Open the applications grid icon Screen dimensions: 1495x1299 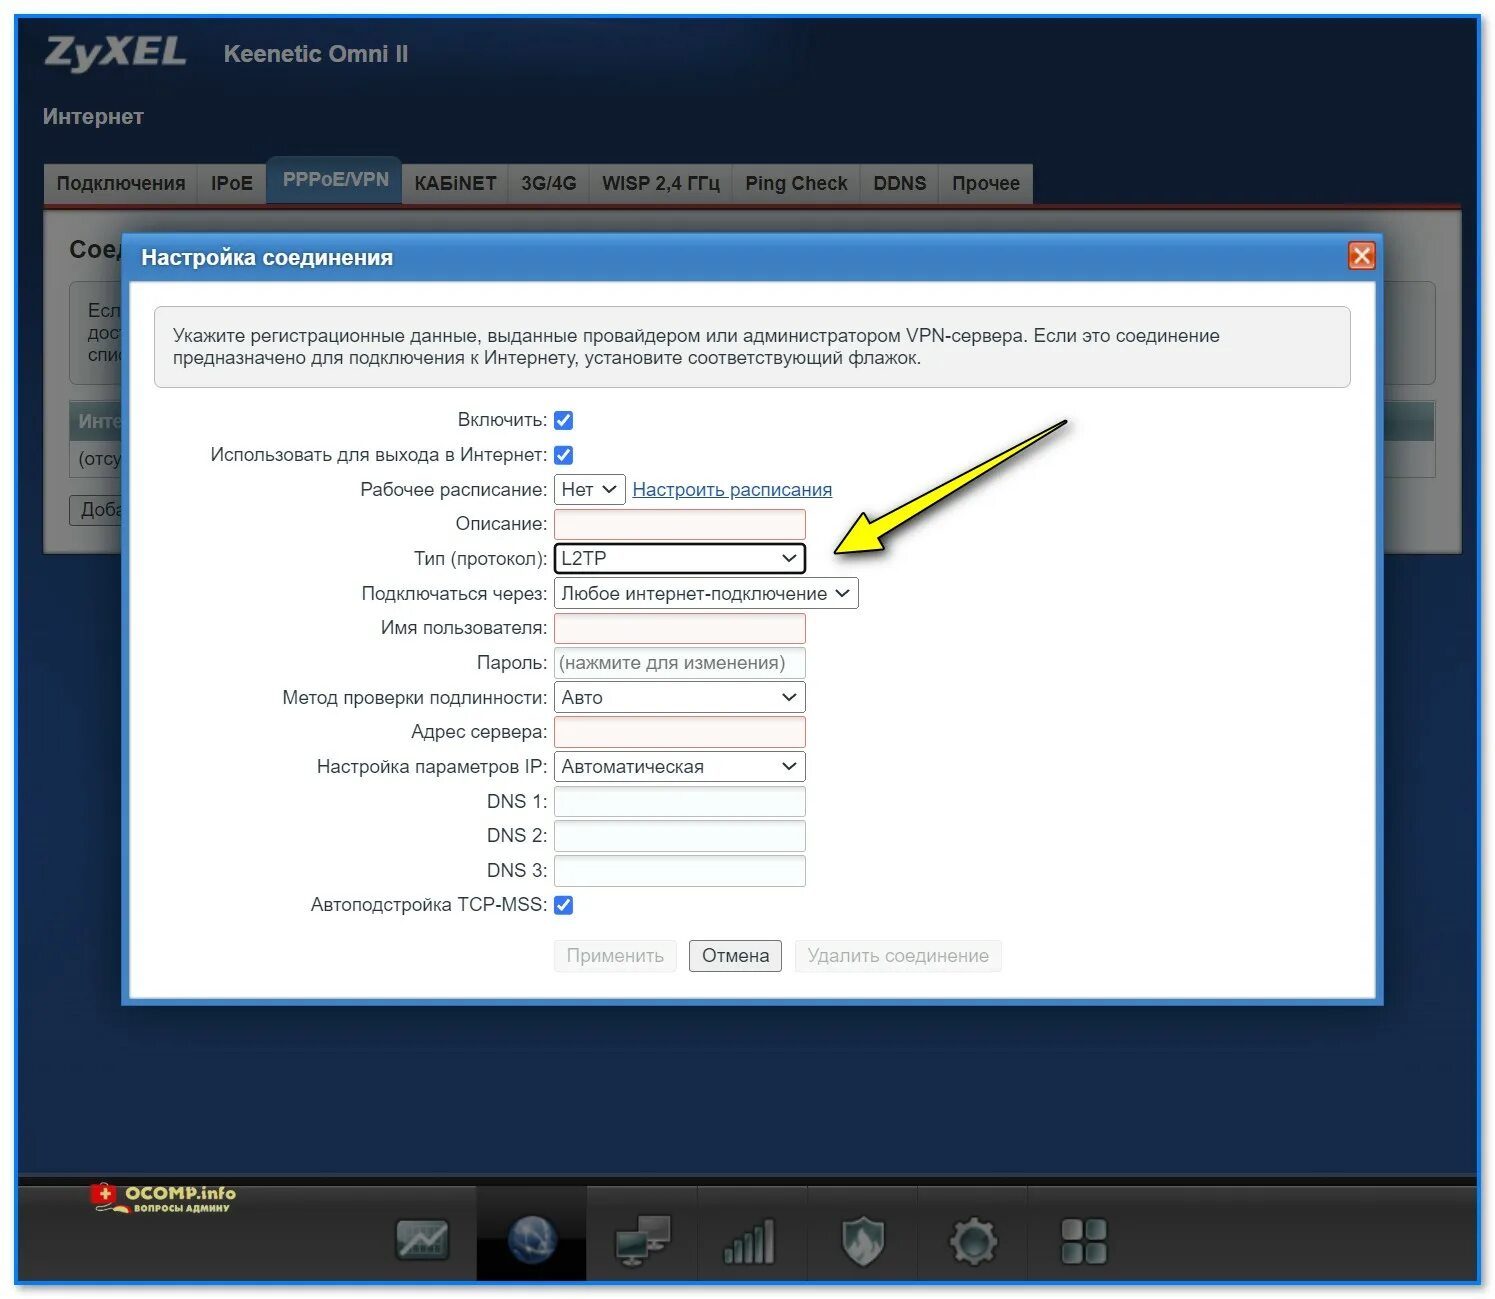(x=1083, y=1241)
